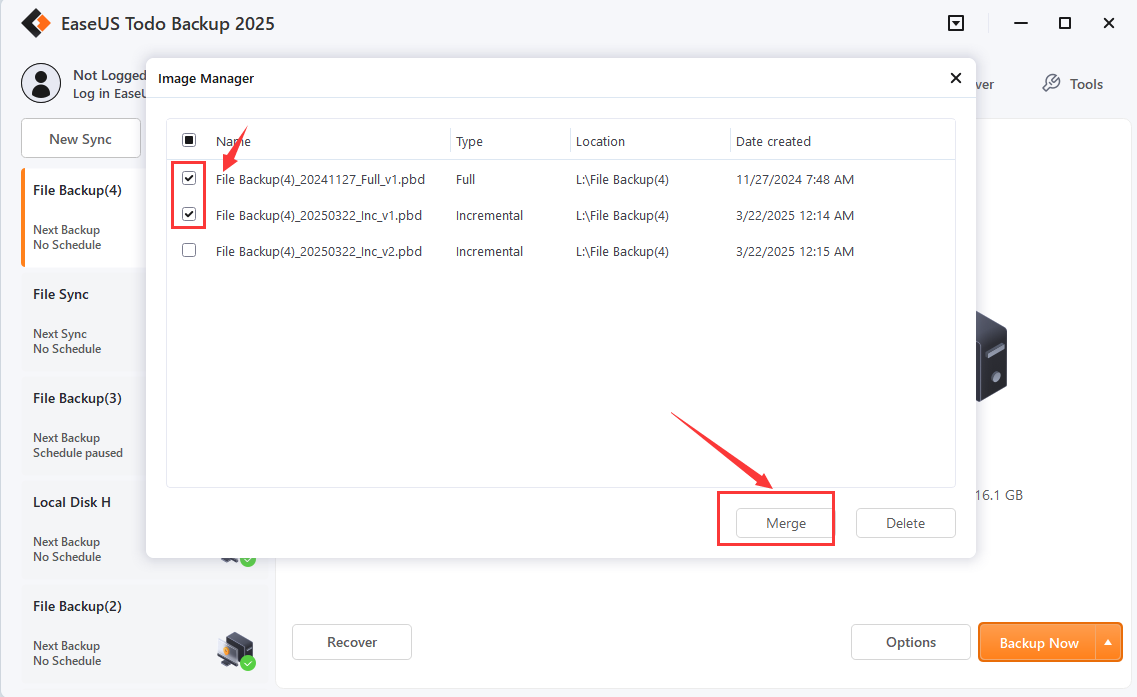Close the EaseUS Todo Backup window
This screenshot has height=697, width=1137.
coord(1109,23)
